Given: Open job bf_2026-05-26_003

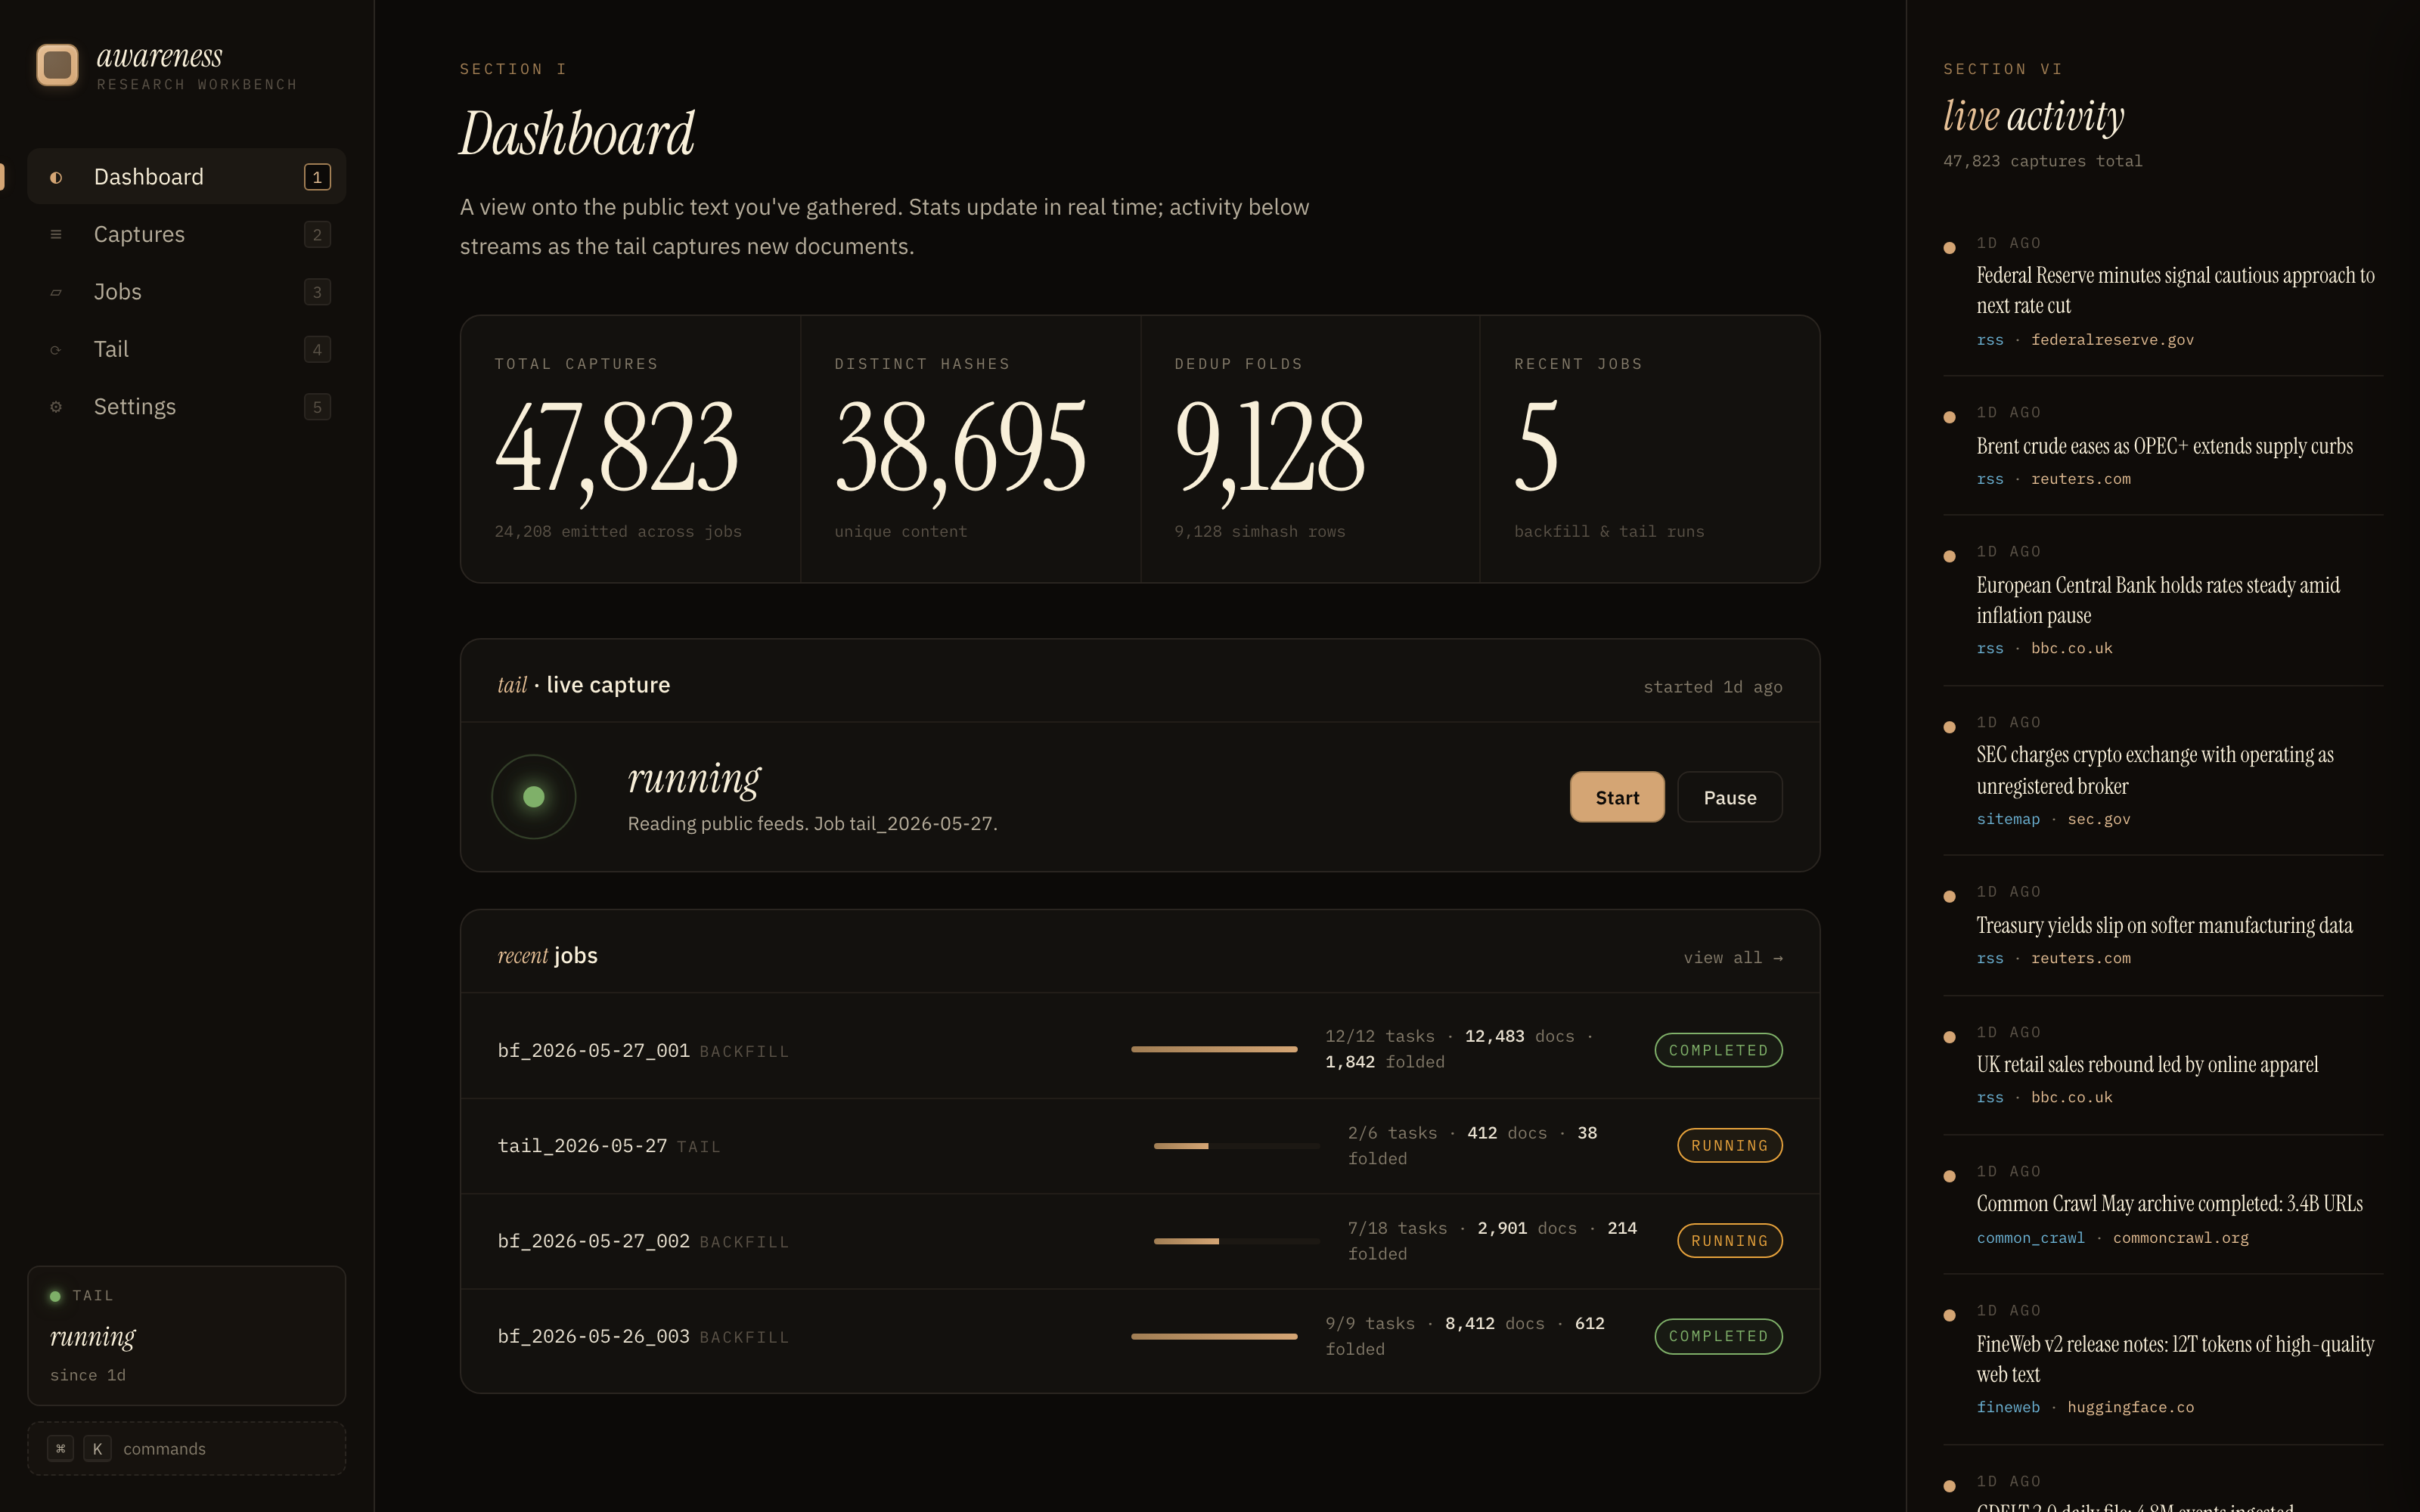Looking at the screenshot, I should 593,1336.
